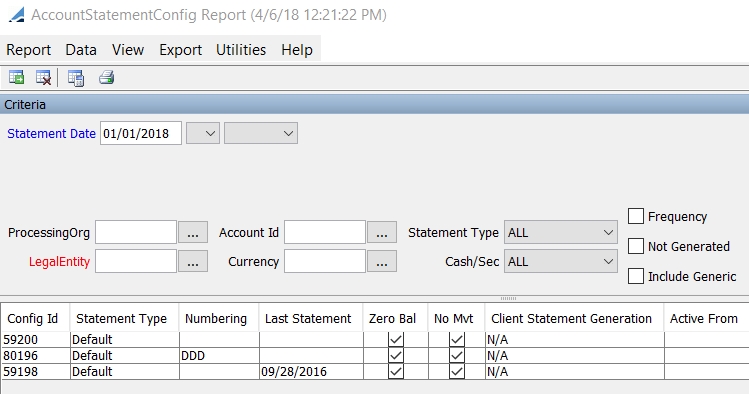Open the ProcessingOrg ellipsis chooser

point(193,233)
